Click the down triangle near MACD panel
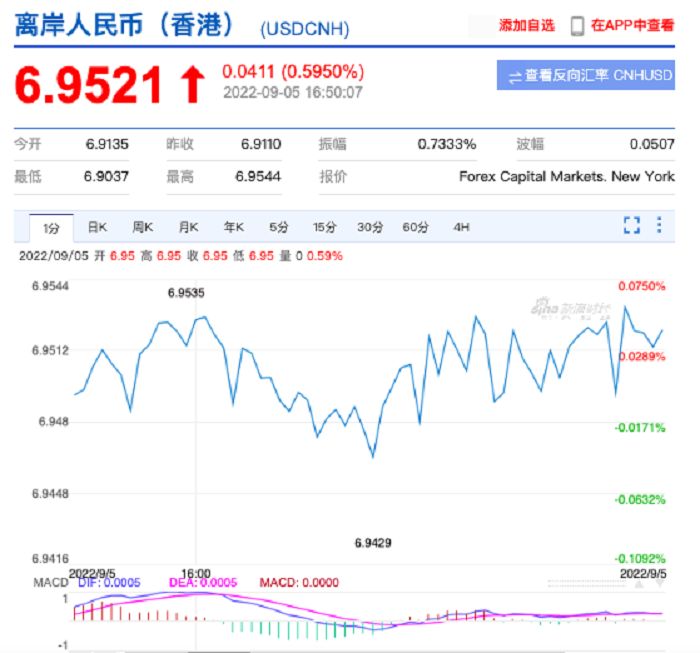This screenshot has height=653, width=700. click(x=660, y=584)
